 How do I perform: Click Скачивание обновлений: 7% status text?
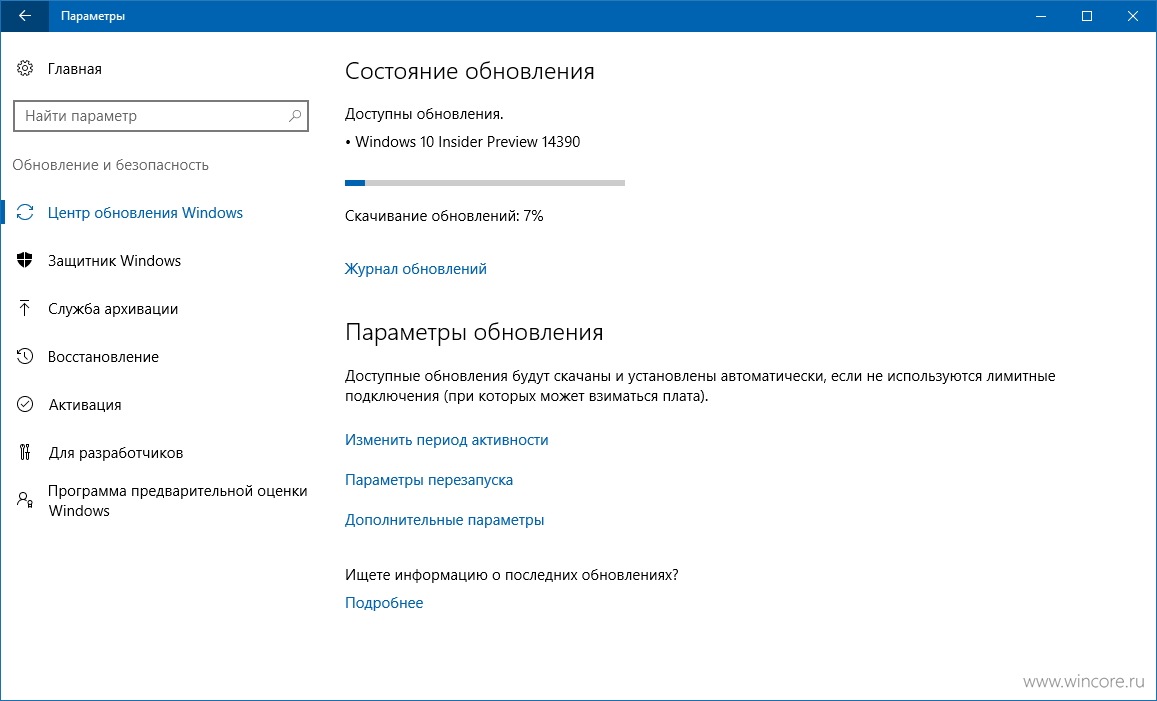coord(444,216)
